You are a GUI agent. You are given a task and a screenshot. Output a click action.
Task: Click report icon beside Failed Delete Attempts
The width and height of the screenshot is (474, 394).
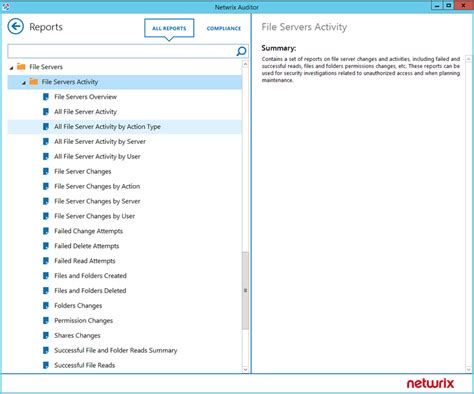point(46,246)
